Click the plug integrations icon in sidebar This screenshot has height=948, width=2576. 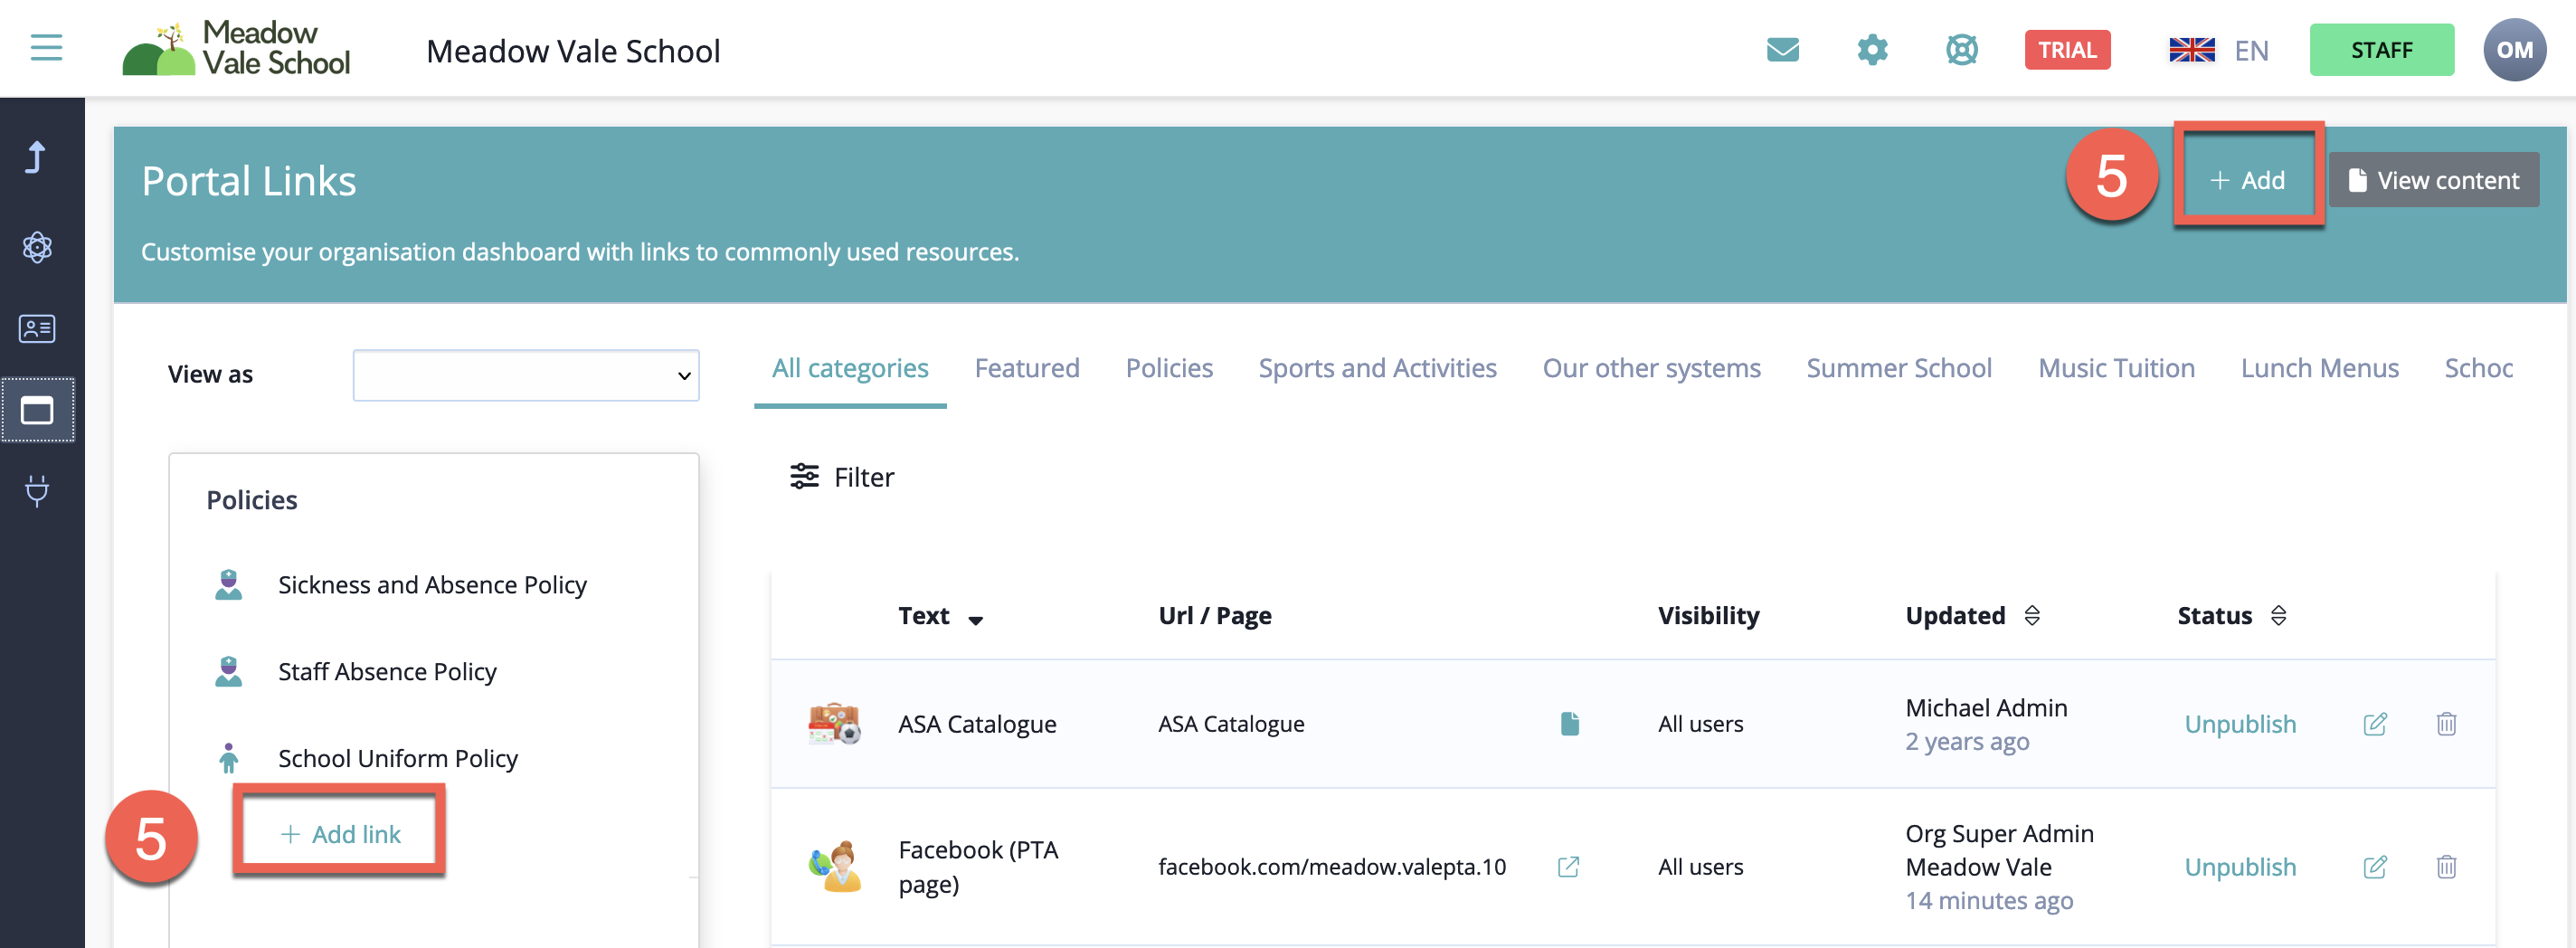click(x=37, y=491)
